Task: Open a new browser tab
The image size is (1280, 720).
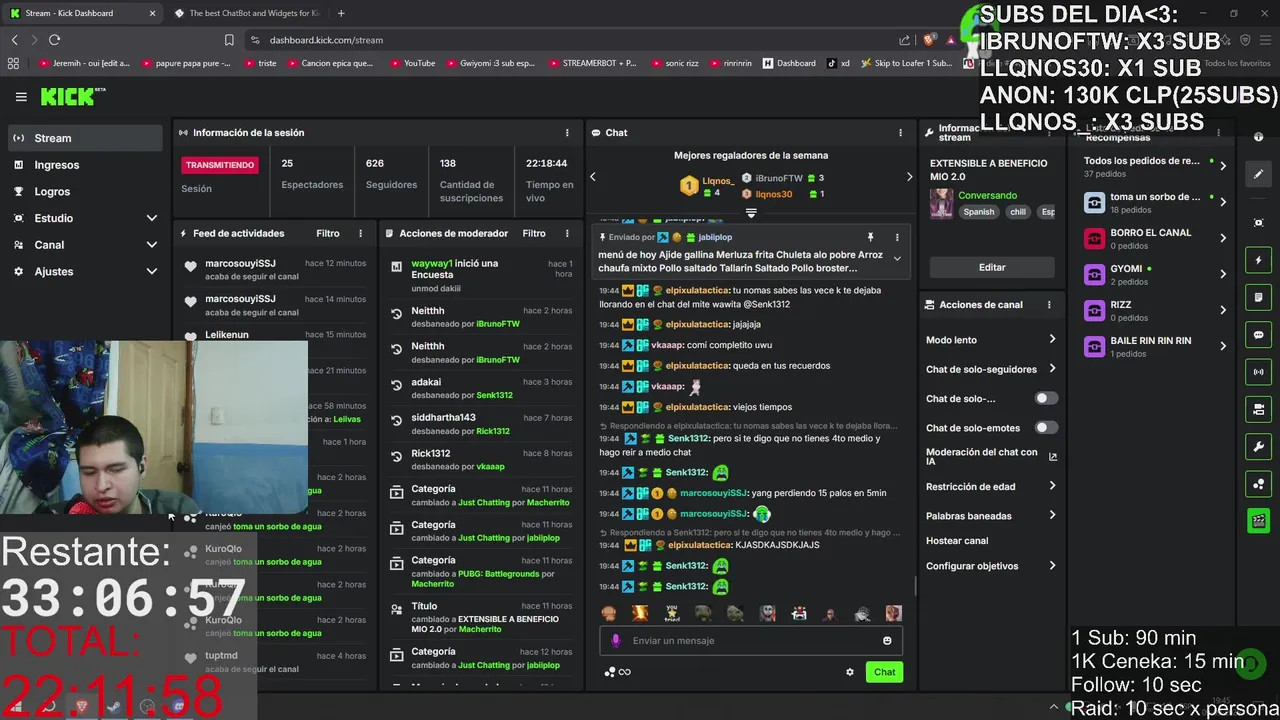Action: point(341,13)
